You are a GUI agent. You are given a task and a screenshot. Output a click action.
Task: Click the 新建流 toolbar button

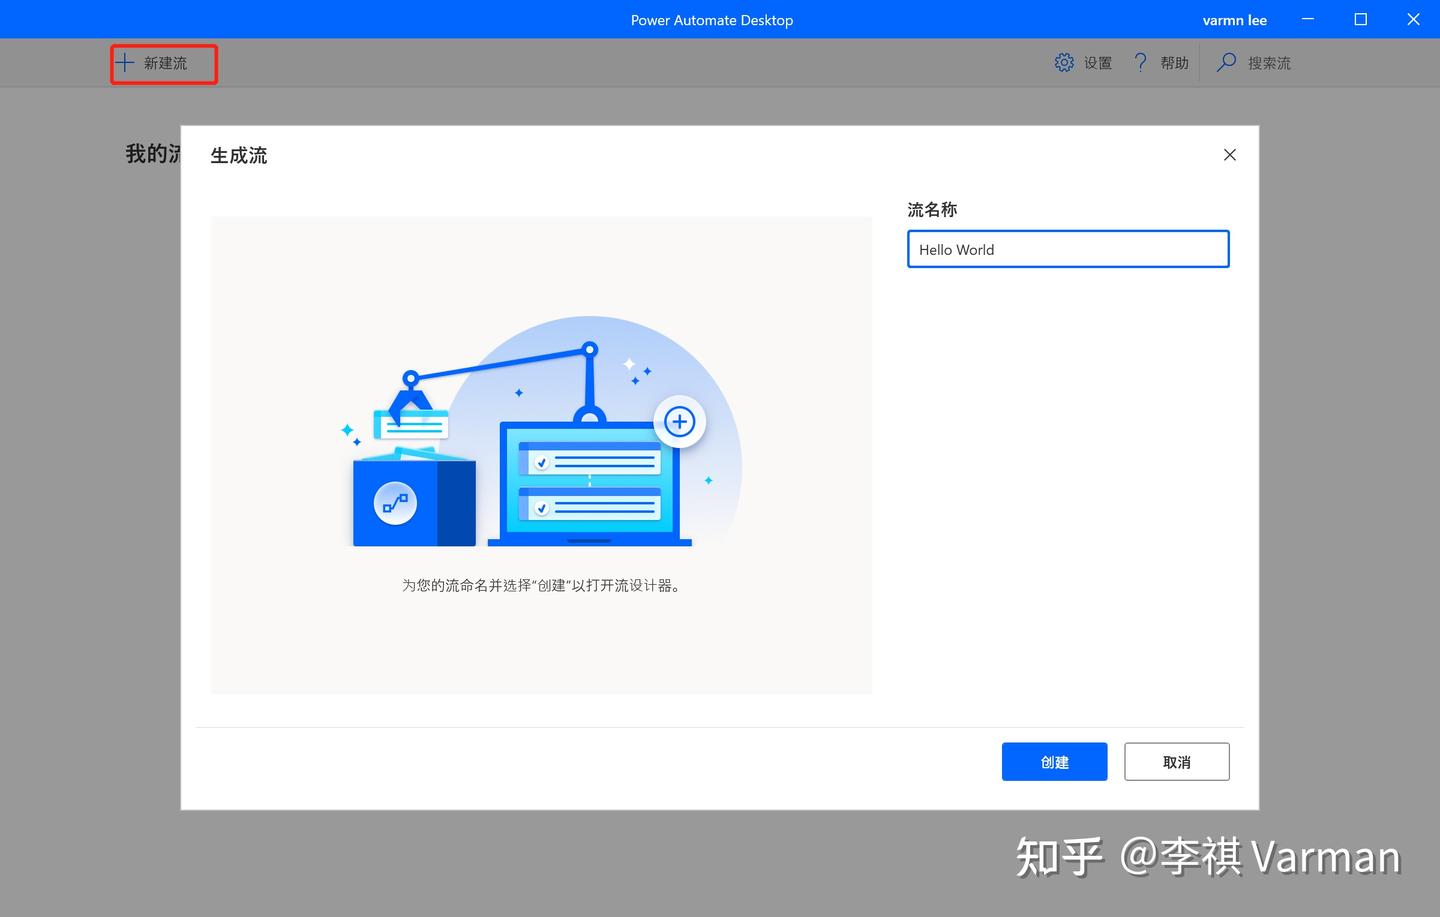163,63
